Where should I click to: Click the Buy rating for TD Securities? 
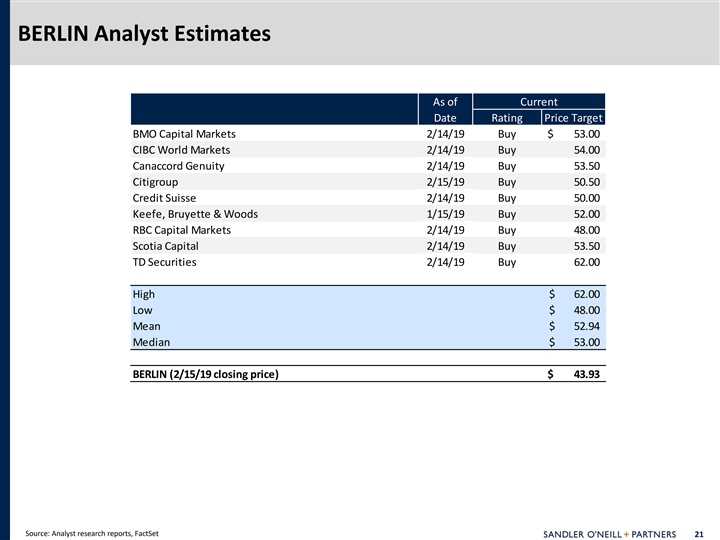point(506,262)
